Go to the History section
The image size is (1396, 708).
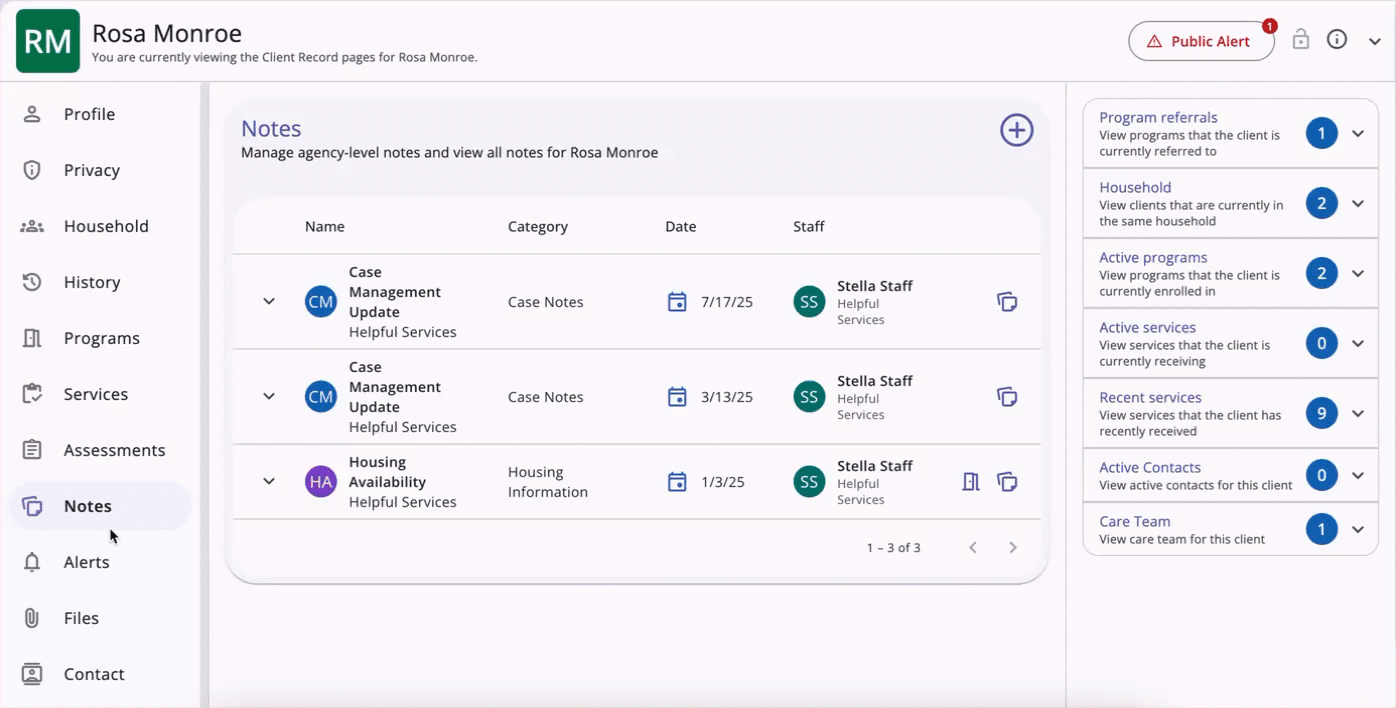(100, 282)
